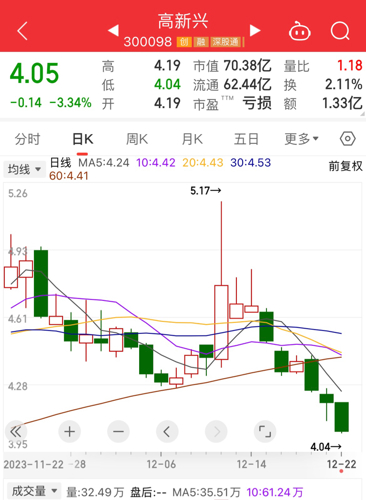Switch to 分时 tab
The height and width of the screenshot is (500, 366).
coord(27,139)
